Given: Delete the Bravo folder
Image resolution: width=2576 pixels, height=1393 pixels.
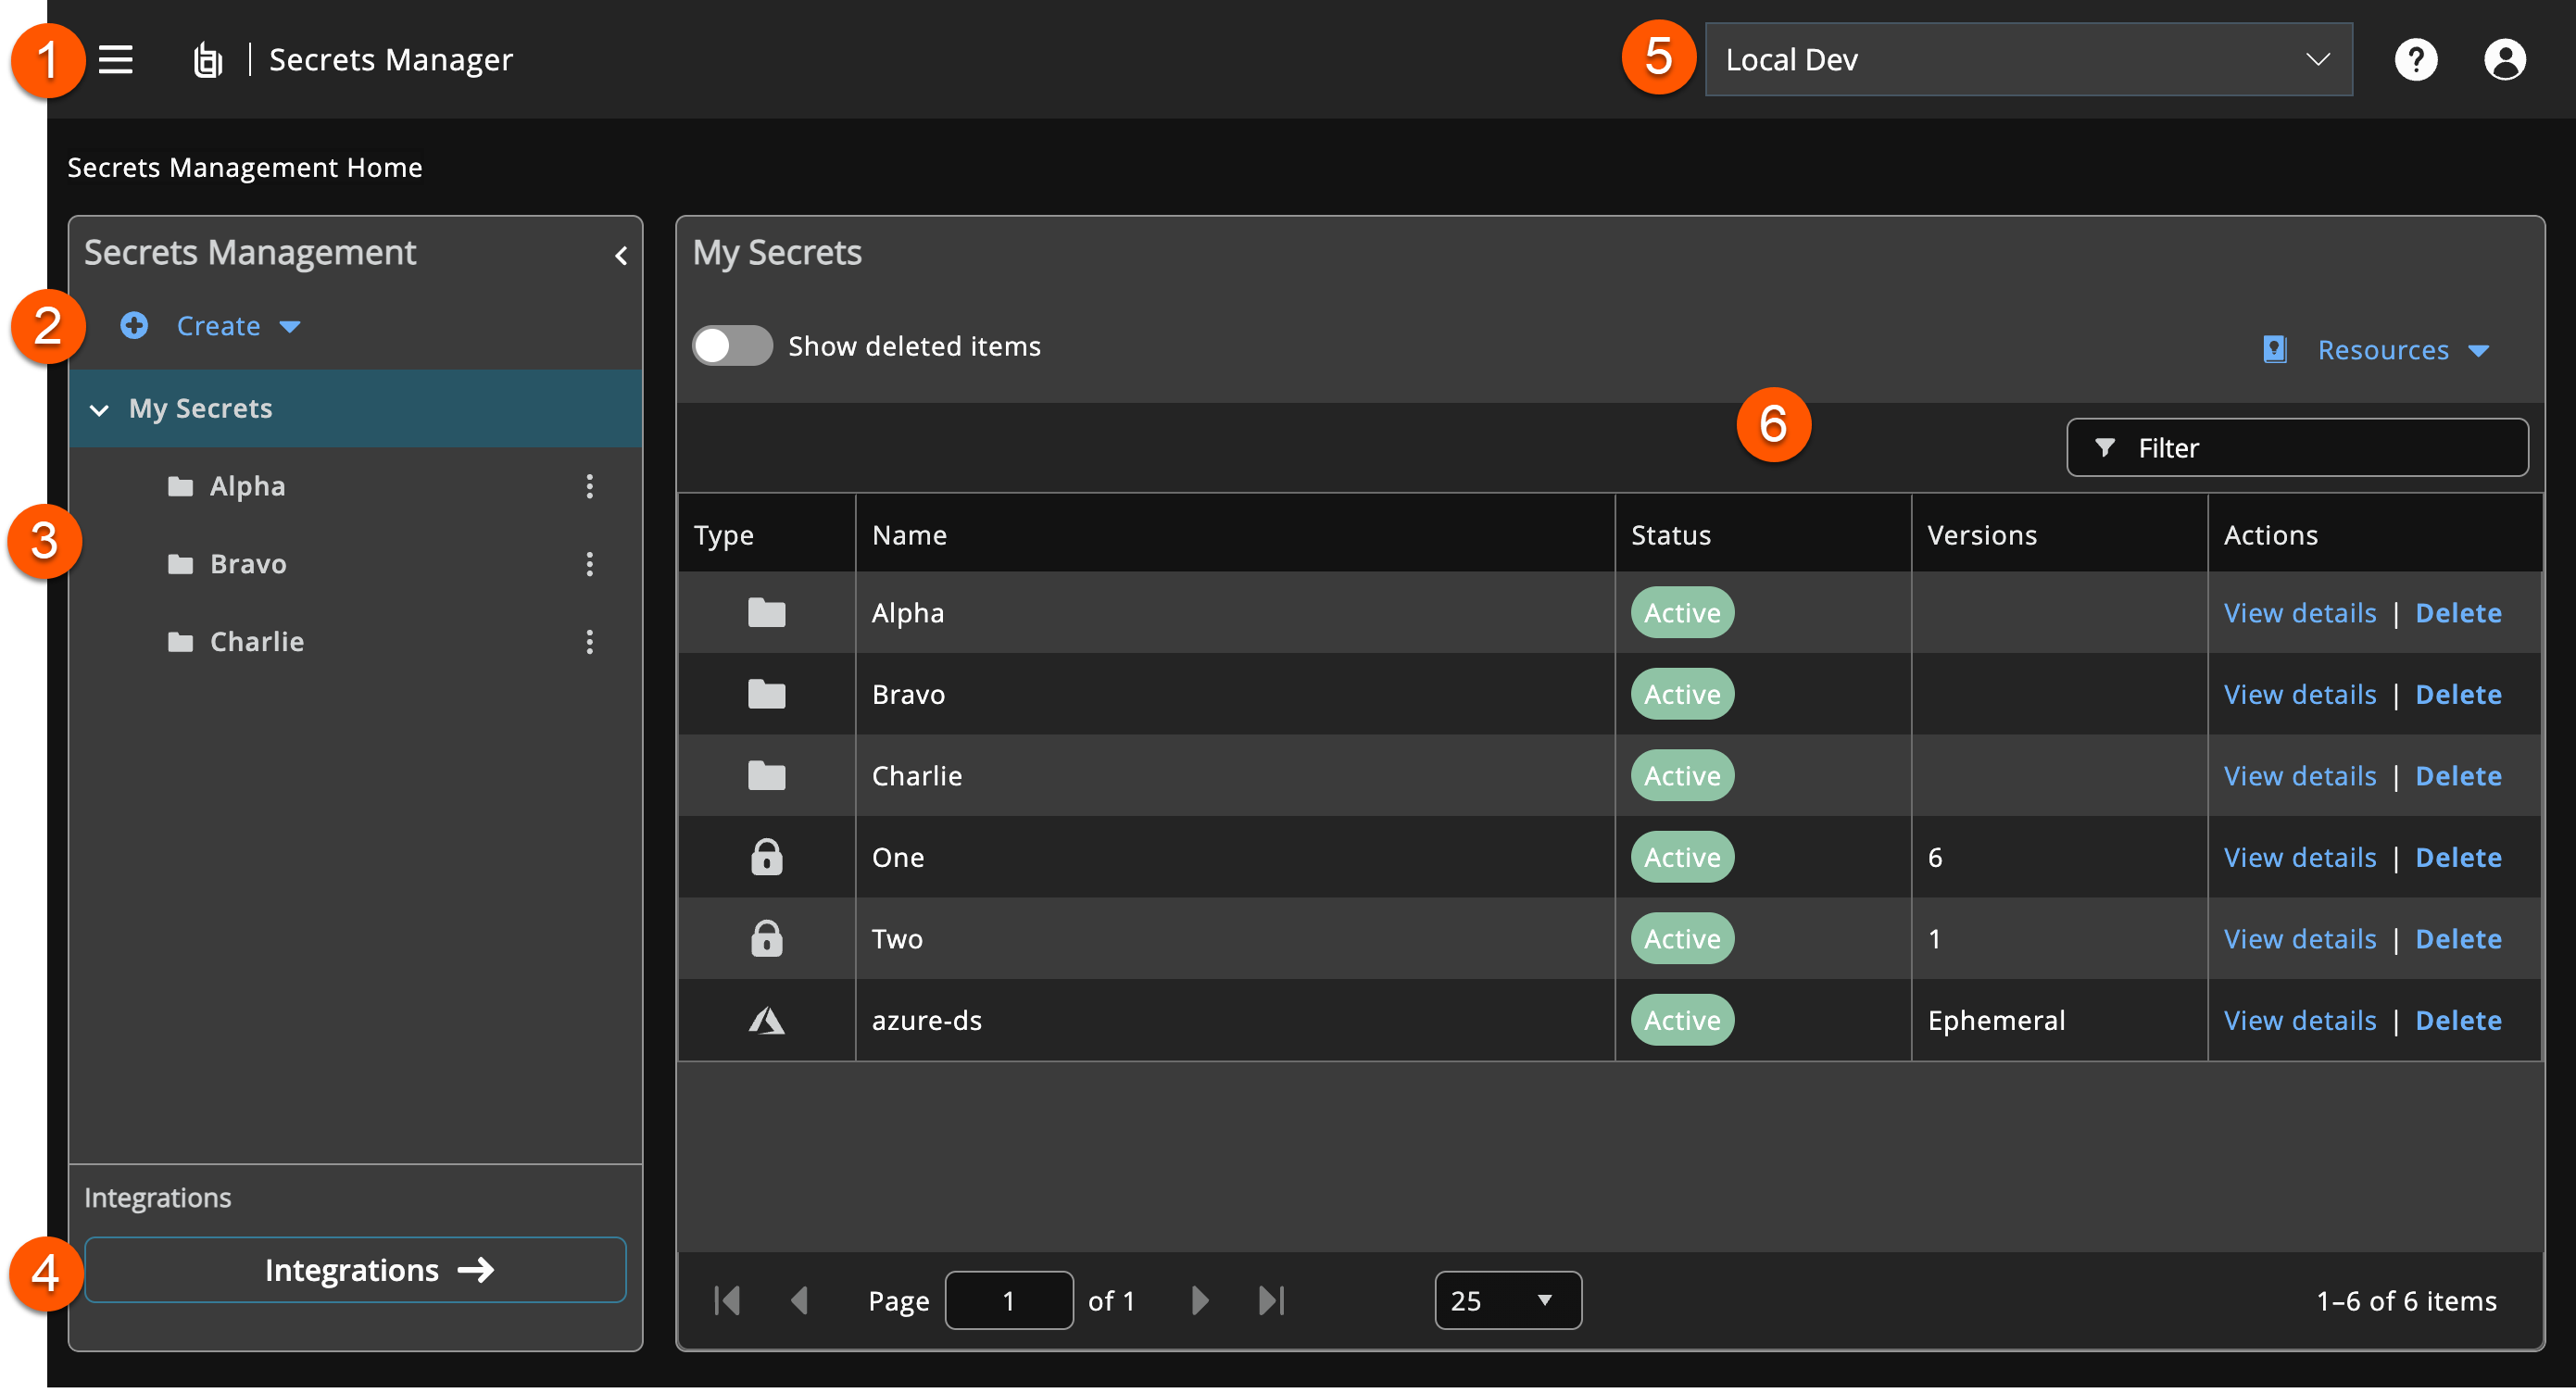Looking at the screenshot, I should (x=2458, y=694).
